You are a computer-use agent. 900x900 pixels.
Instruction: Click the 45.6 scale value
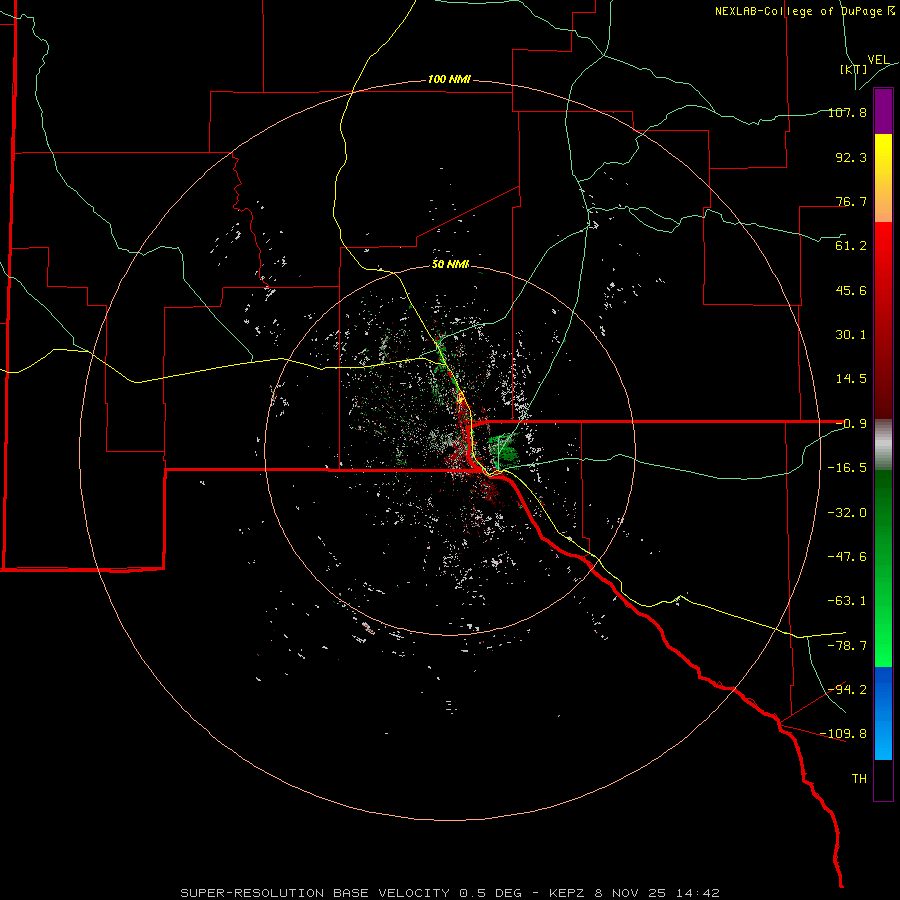(x=851, y=290)
